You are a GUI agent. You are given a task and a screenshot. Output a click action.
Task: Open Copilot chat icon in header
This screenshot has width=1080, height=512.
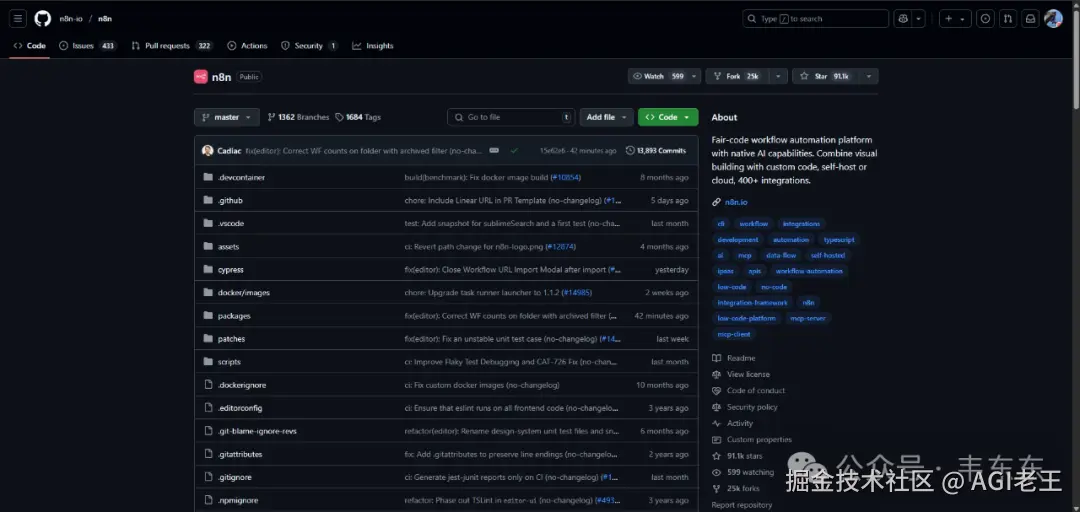tap(903, 19)
